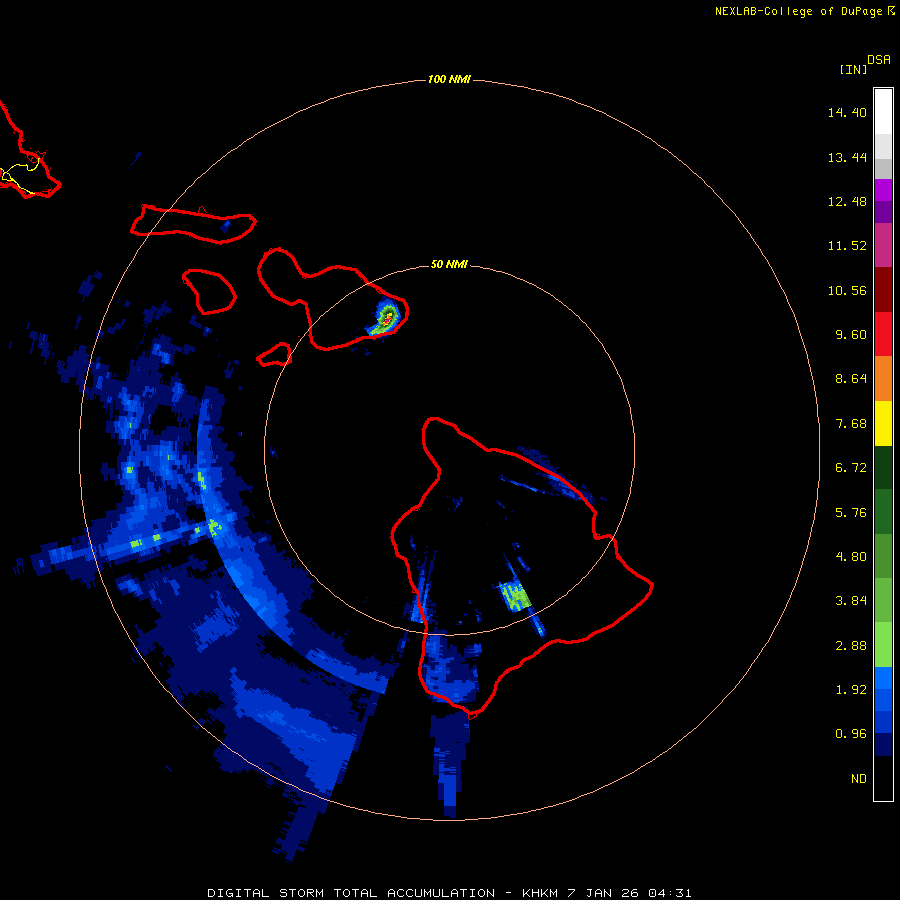Image resolution: width=900 pixels, height=900 pixels.
Task: Click the 6.72 scale value
Action: click(x=851, y=468)
